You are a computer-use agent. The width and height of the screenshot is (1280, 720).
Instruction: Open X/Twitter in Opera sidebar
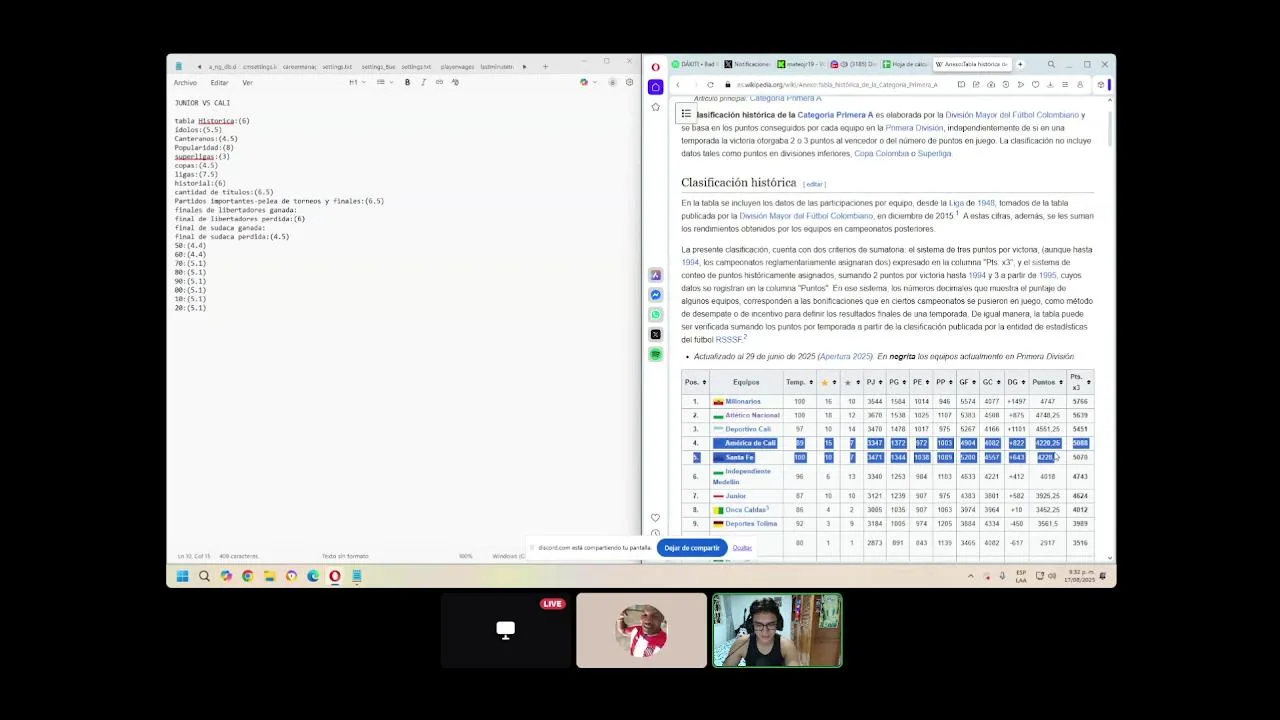pyautogui.click(x=655, y=334)
